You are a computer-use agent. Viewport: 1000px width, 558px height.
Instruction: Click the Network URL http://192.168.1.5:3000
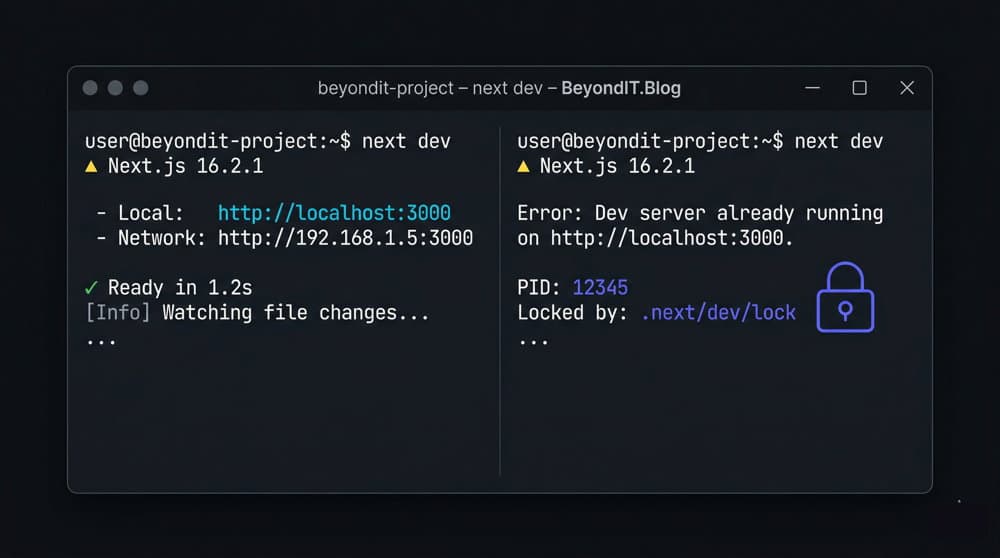(346, 238)
